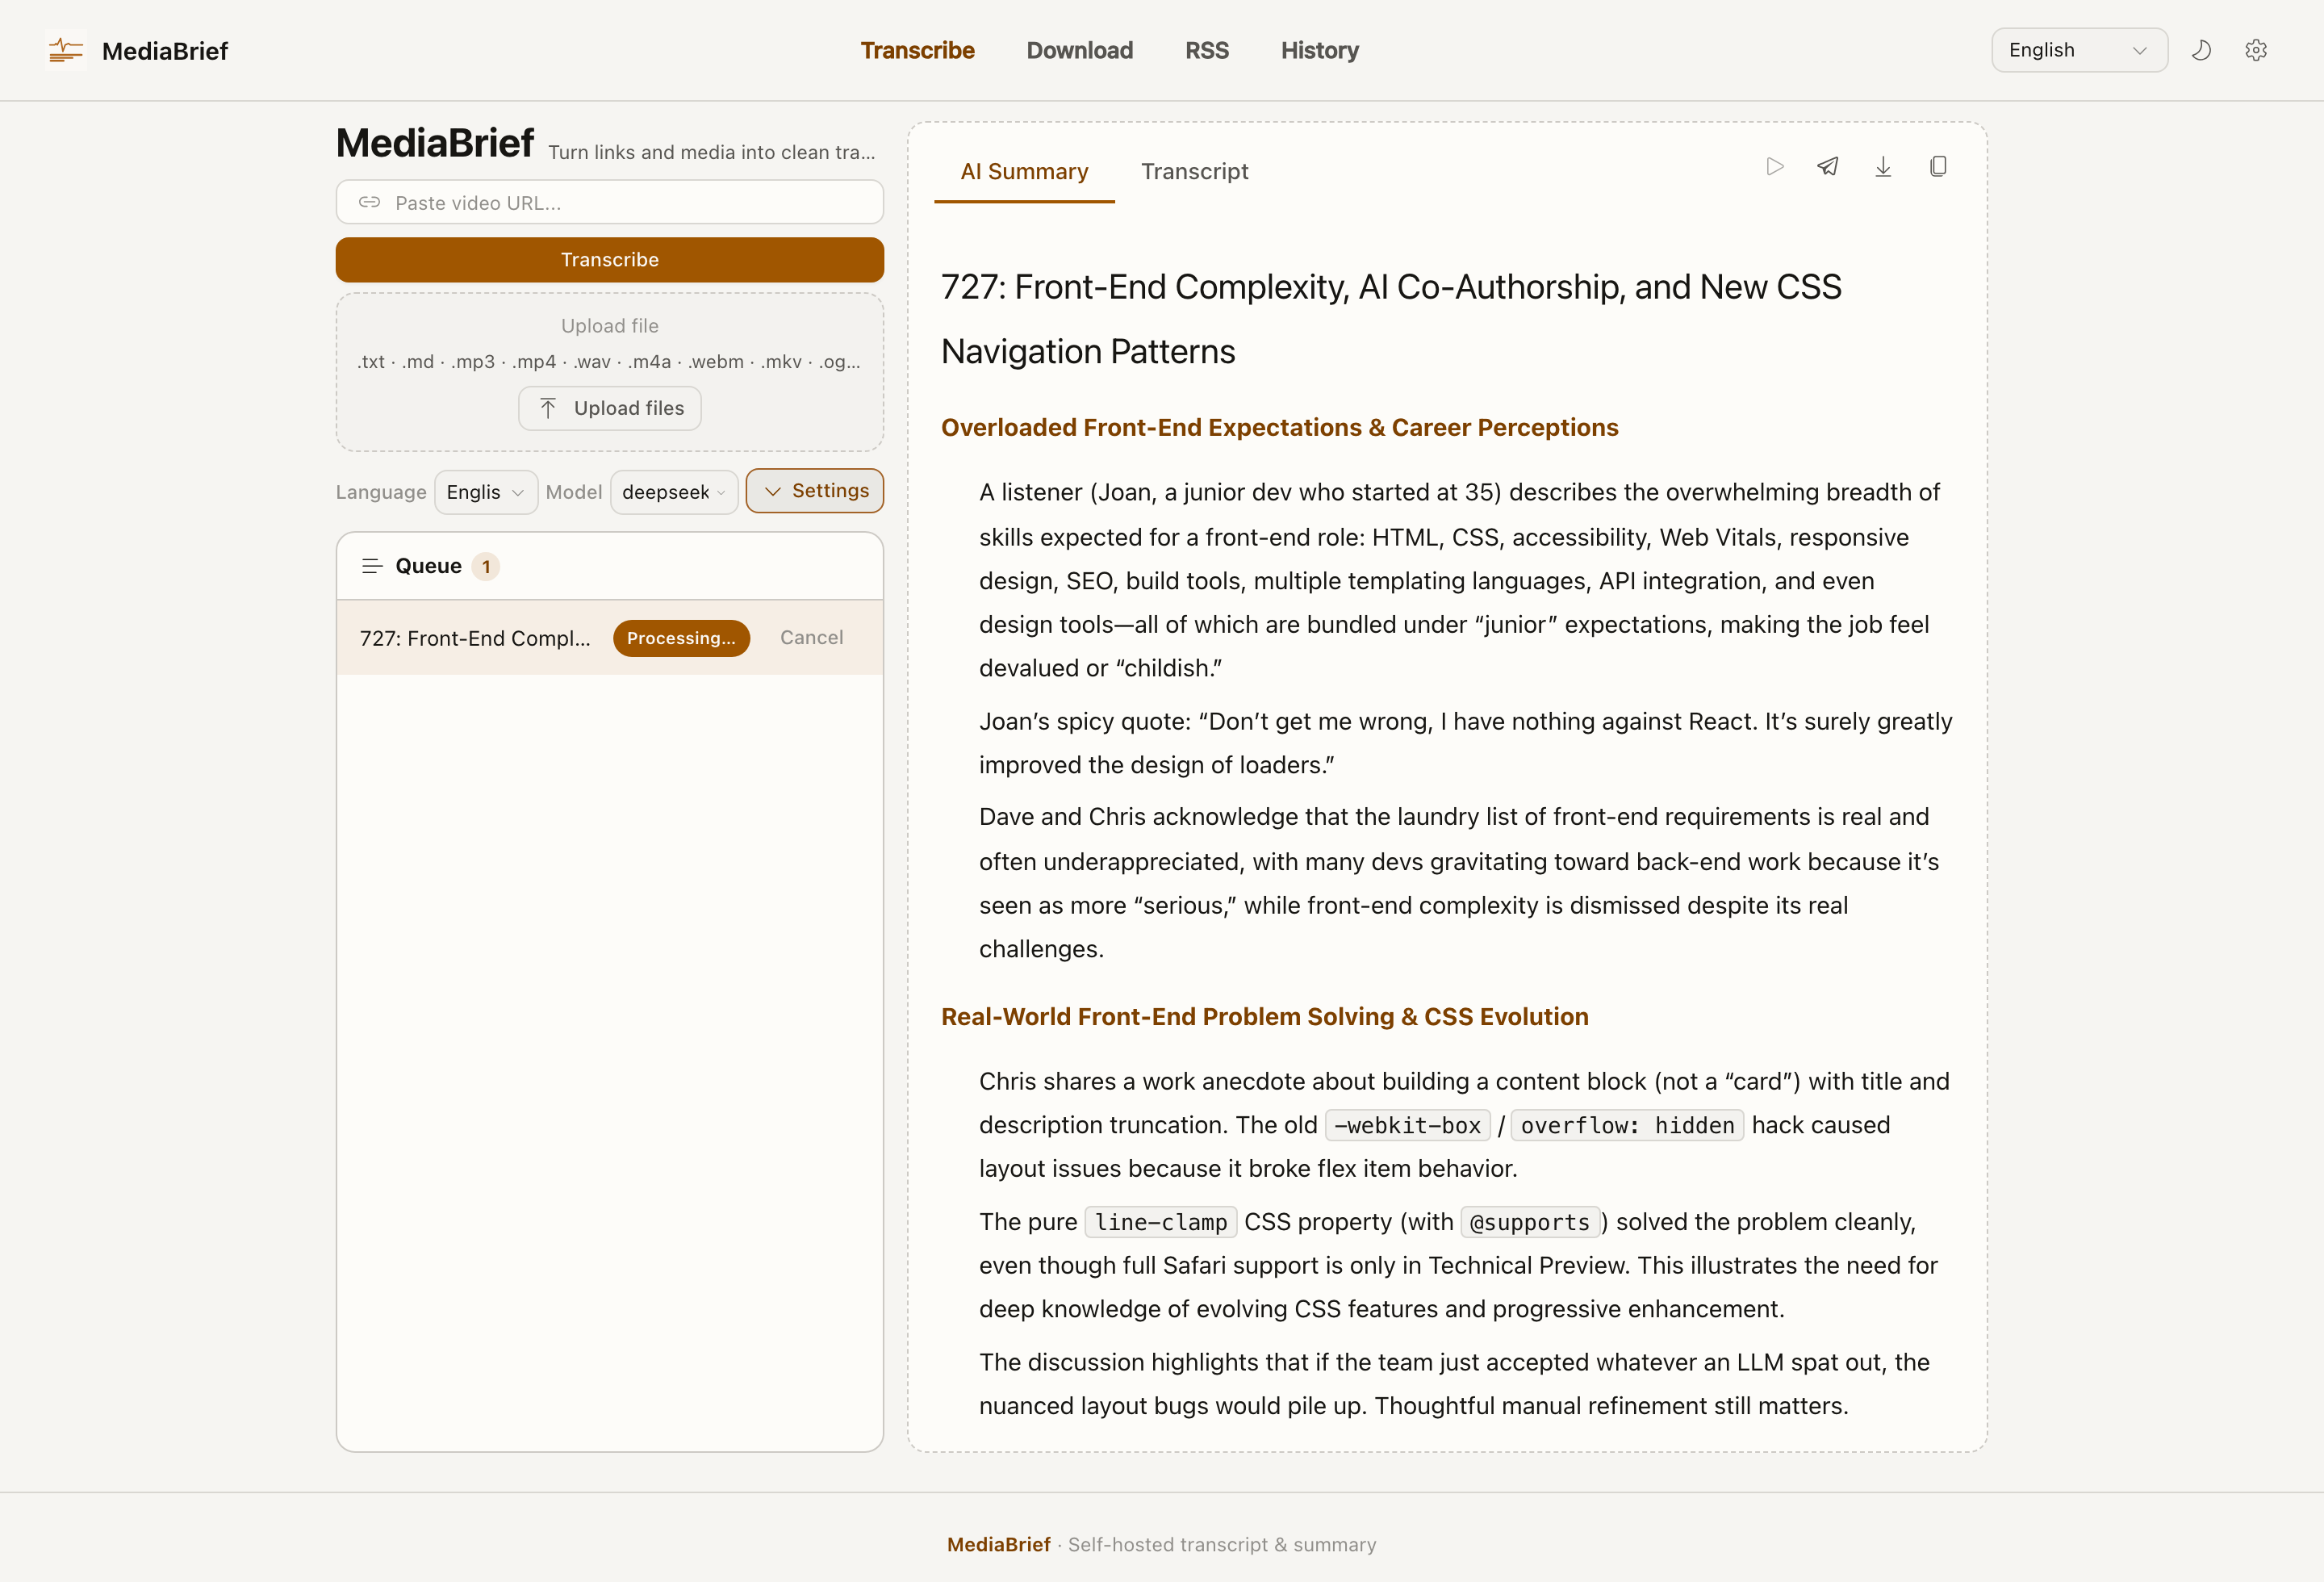The height and width of the screenshot is (1582, 2324).
Task: Click the Queue list icon
Action: [372, 566]
